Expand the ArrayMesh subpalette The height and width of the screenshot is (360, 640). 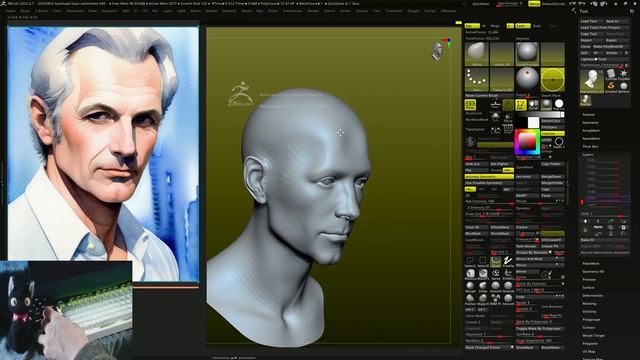[x=591, y=131]
